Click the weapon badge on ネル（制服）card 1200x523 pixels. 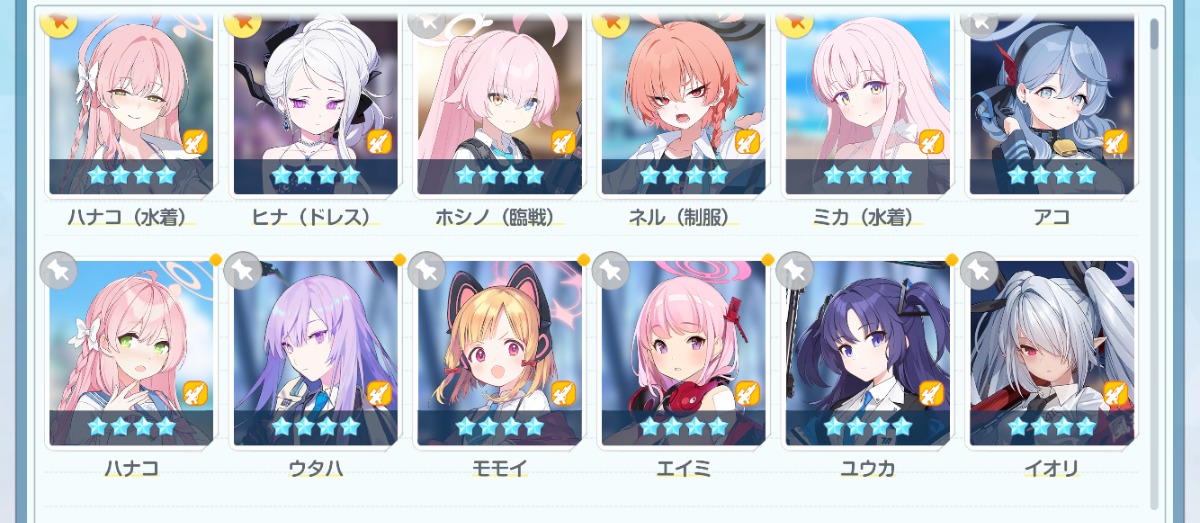[747, 143]
